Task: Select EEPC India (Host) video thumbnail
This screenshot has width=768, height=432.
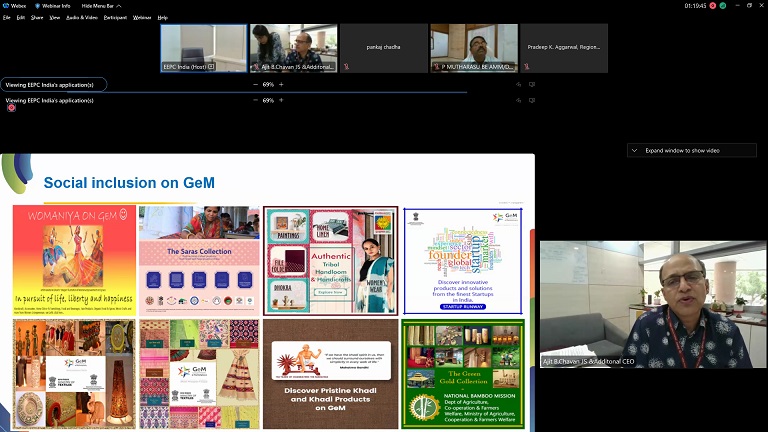Action: point(204,48)
